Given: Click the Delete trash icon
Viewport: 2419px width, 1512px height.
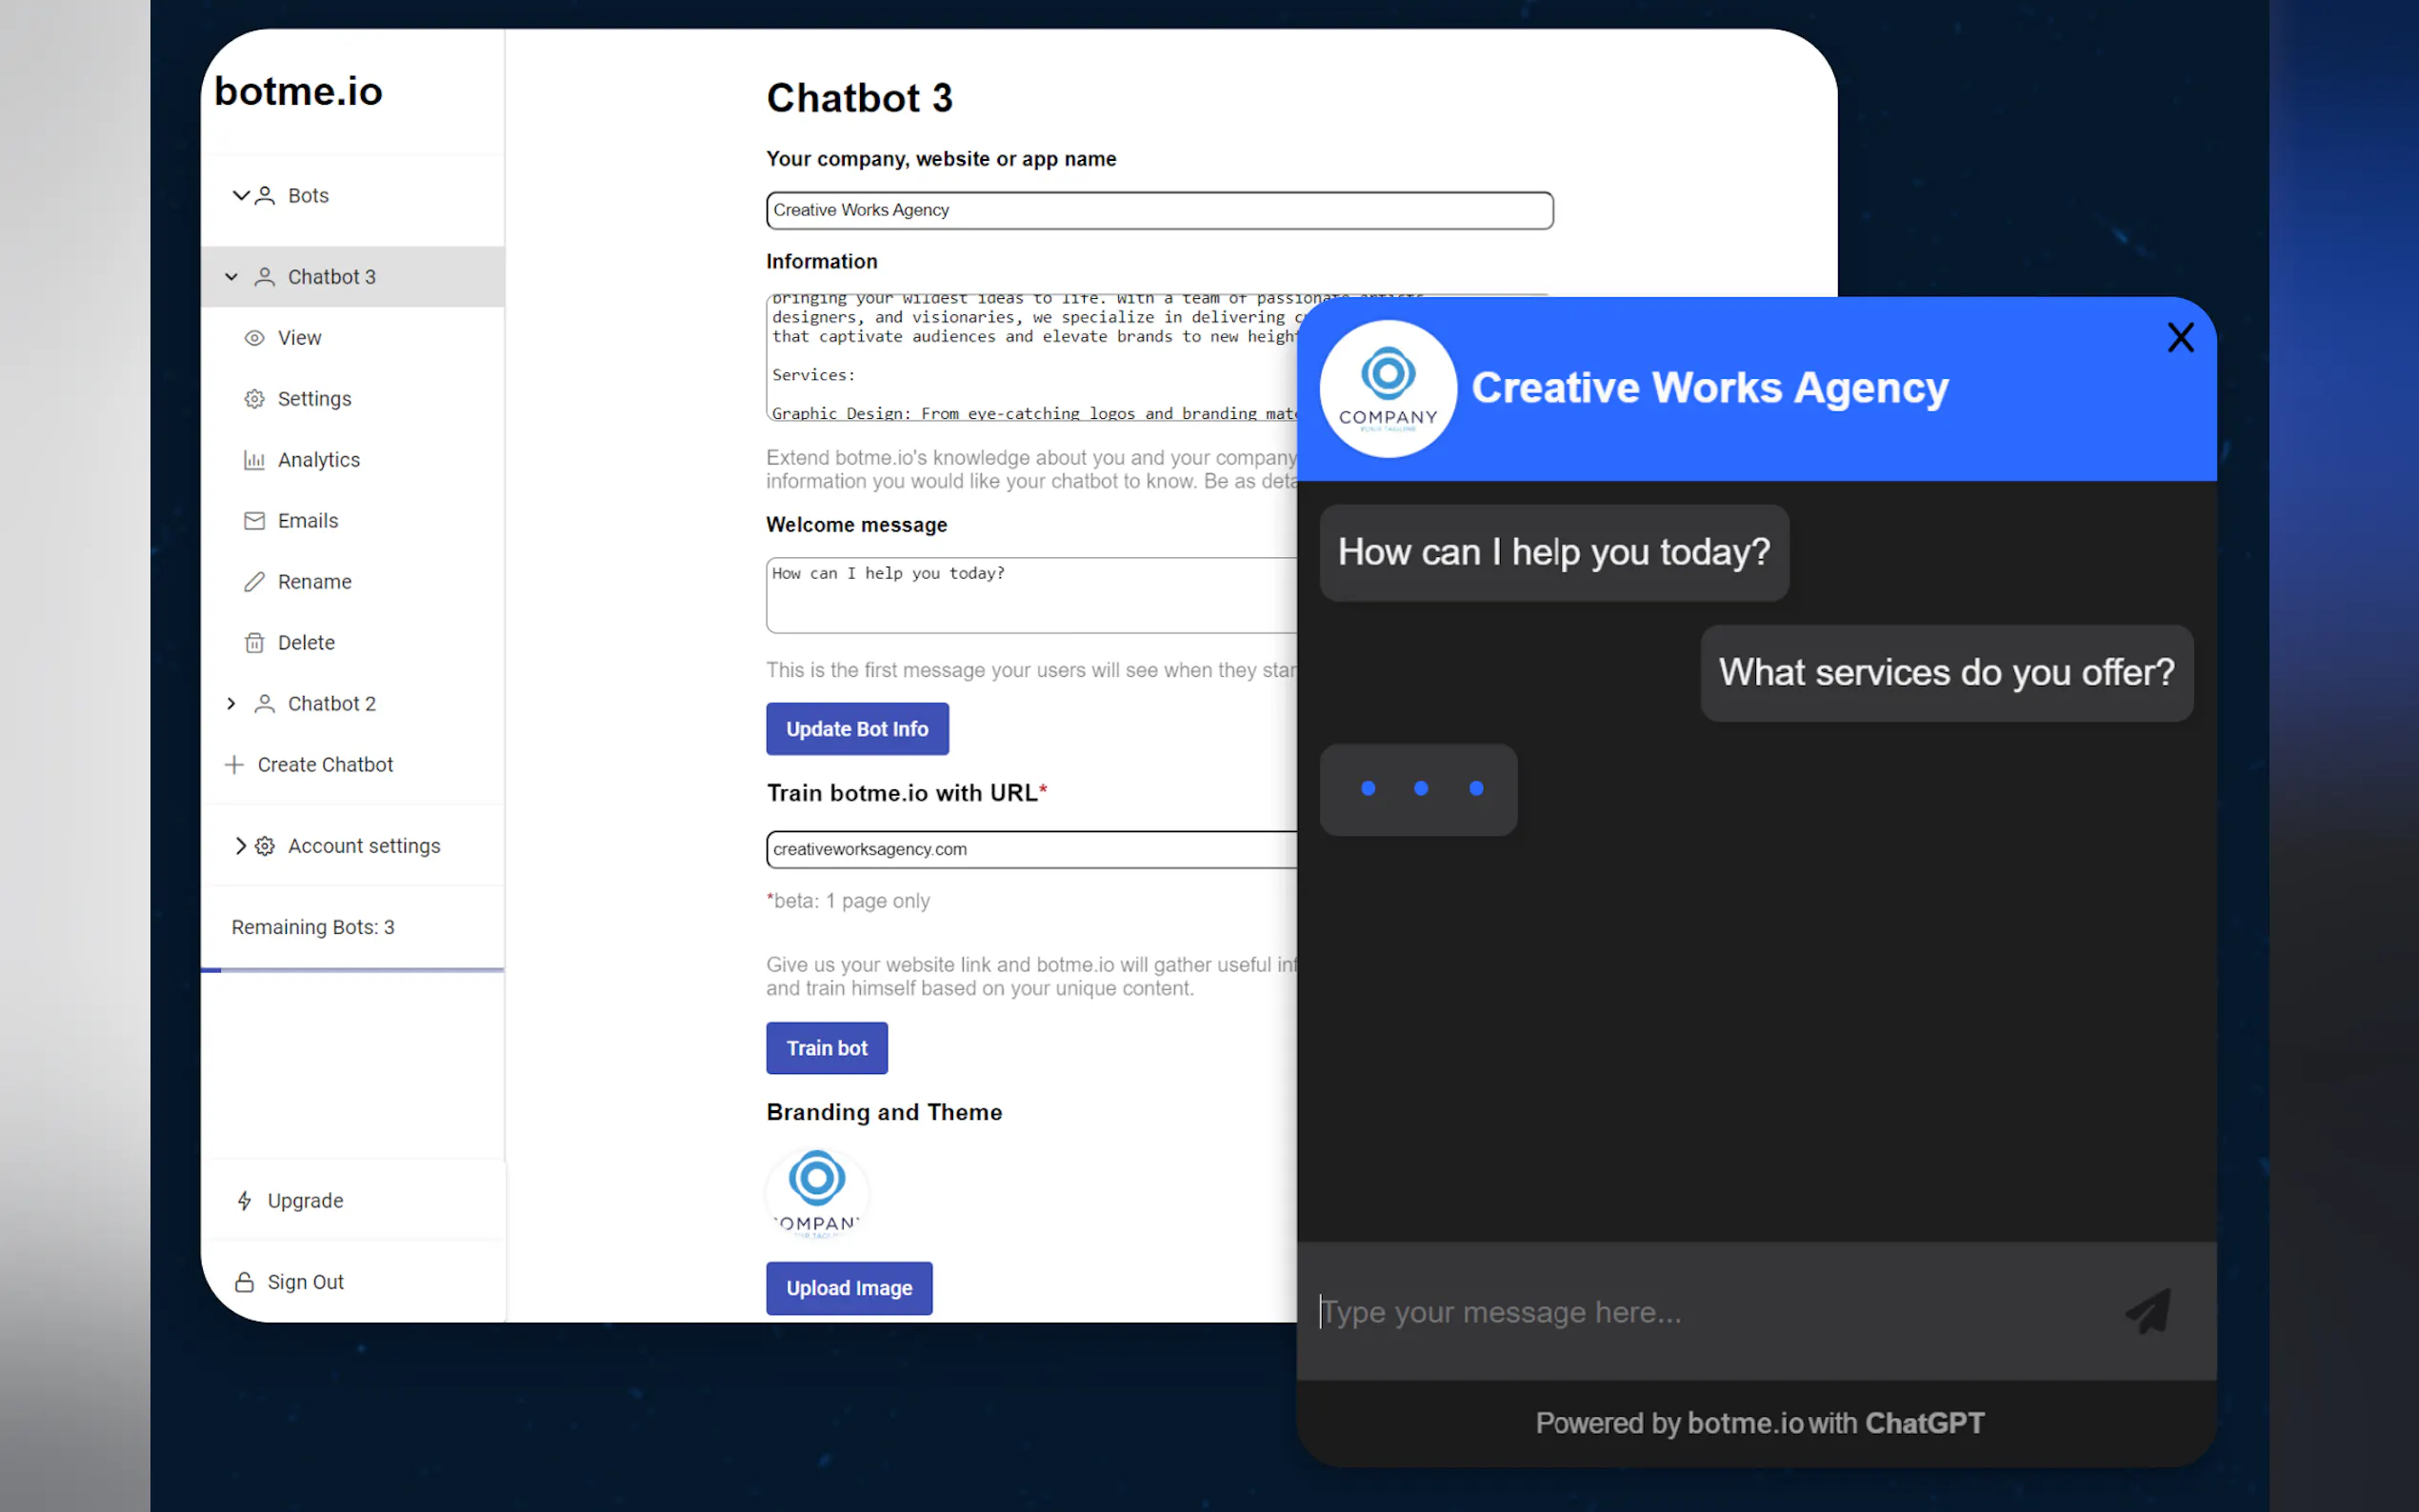Looking at the screenshot, I should pyautogui.click(x=254, y=643).
